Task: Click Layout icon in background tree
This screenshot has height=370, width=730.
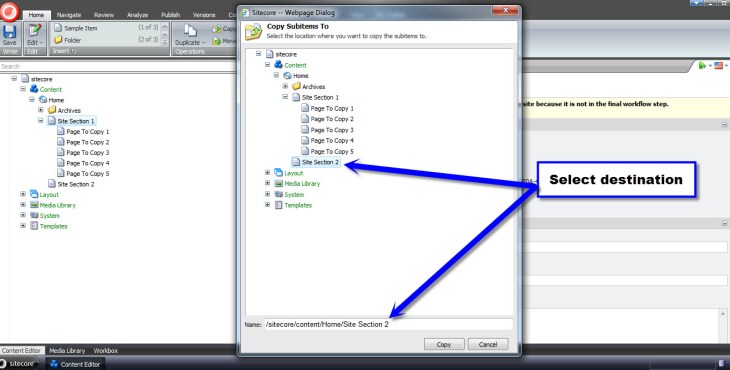Action: tap(34, 194)
